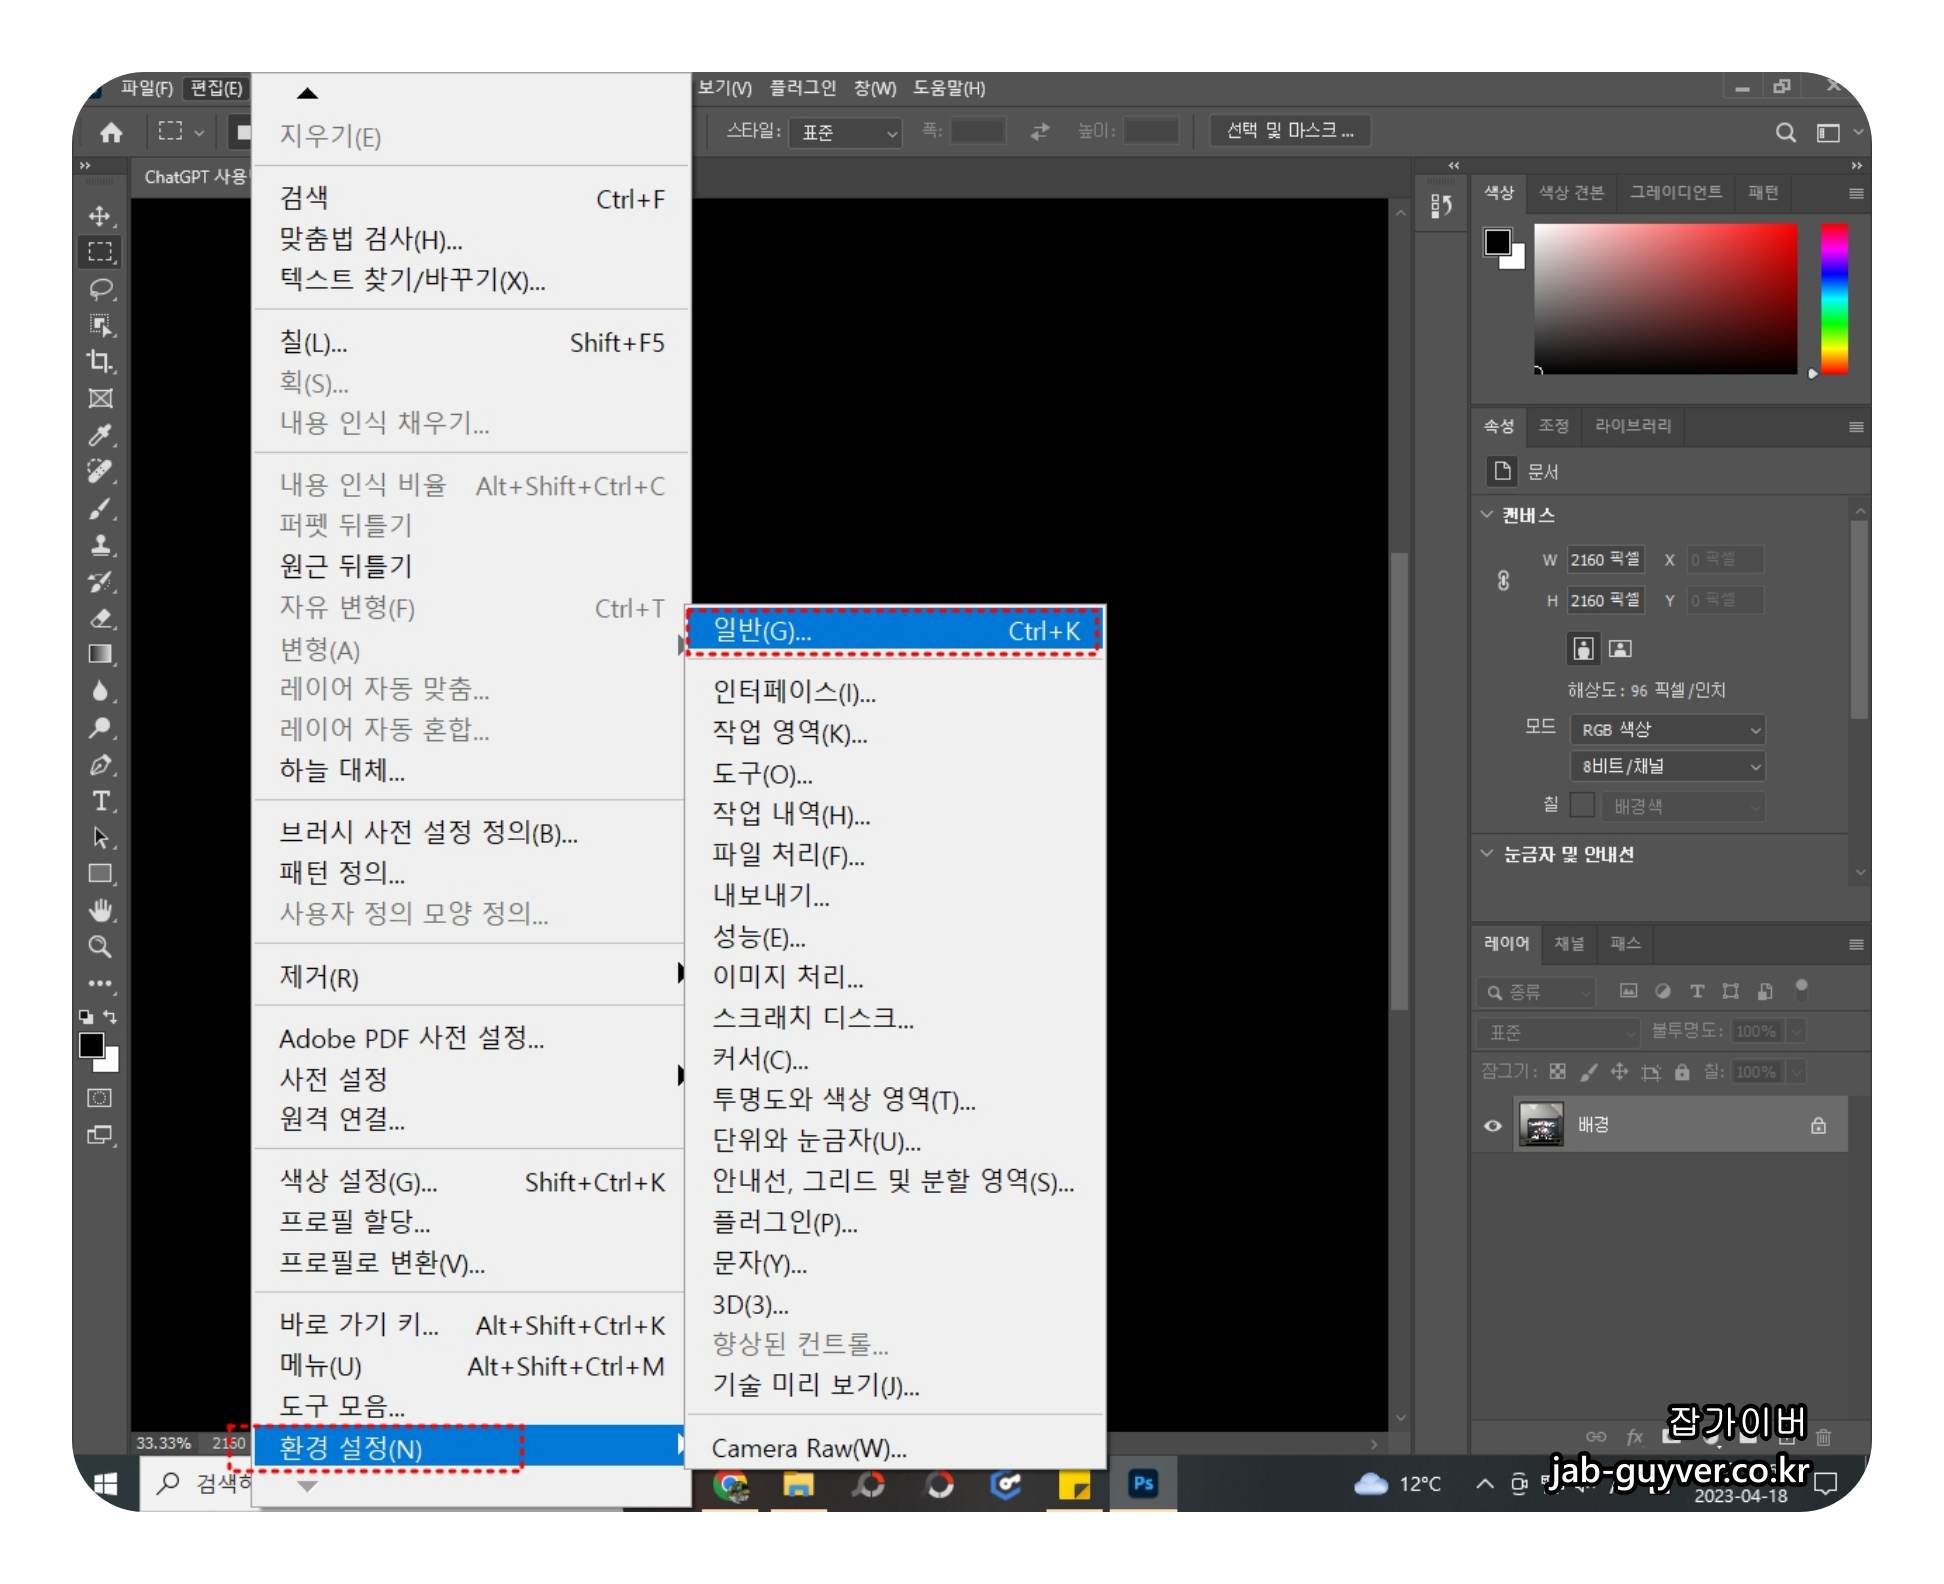Open the RGB 색상 mode dropdown

(x=1666, y=729)
